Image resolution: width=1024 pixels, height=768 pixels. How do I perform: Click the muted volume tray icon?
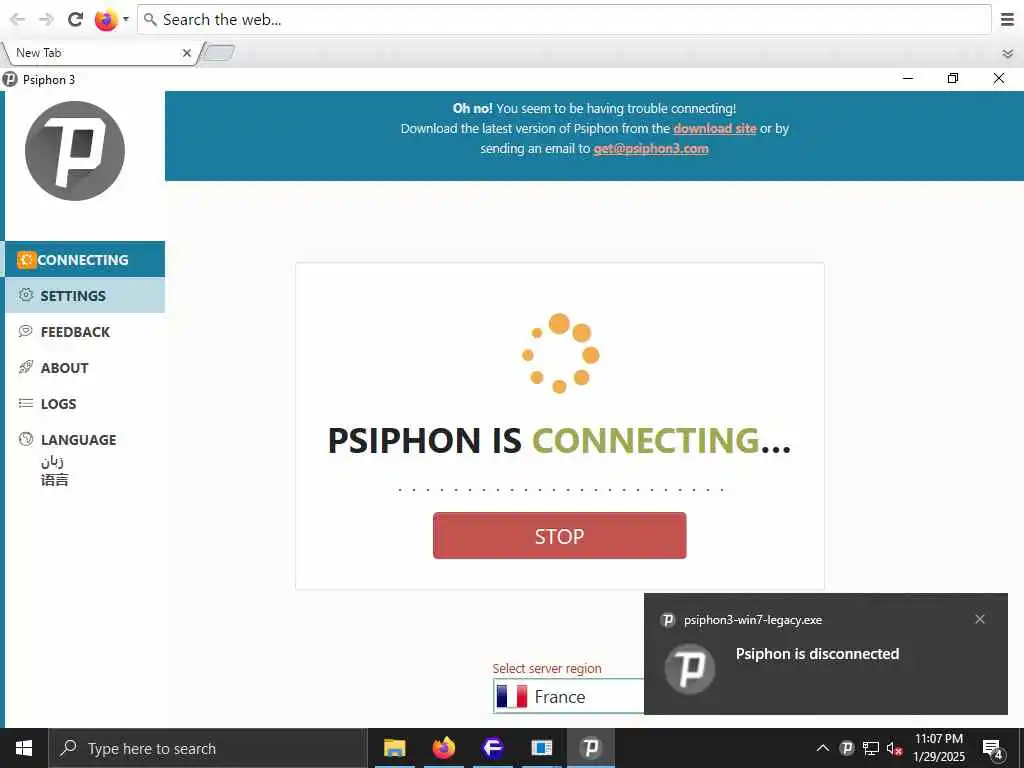894,748
